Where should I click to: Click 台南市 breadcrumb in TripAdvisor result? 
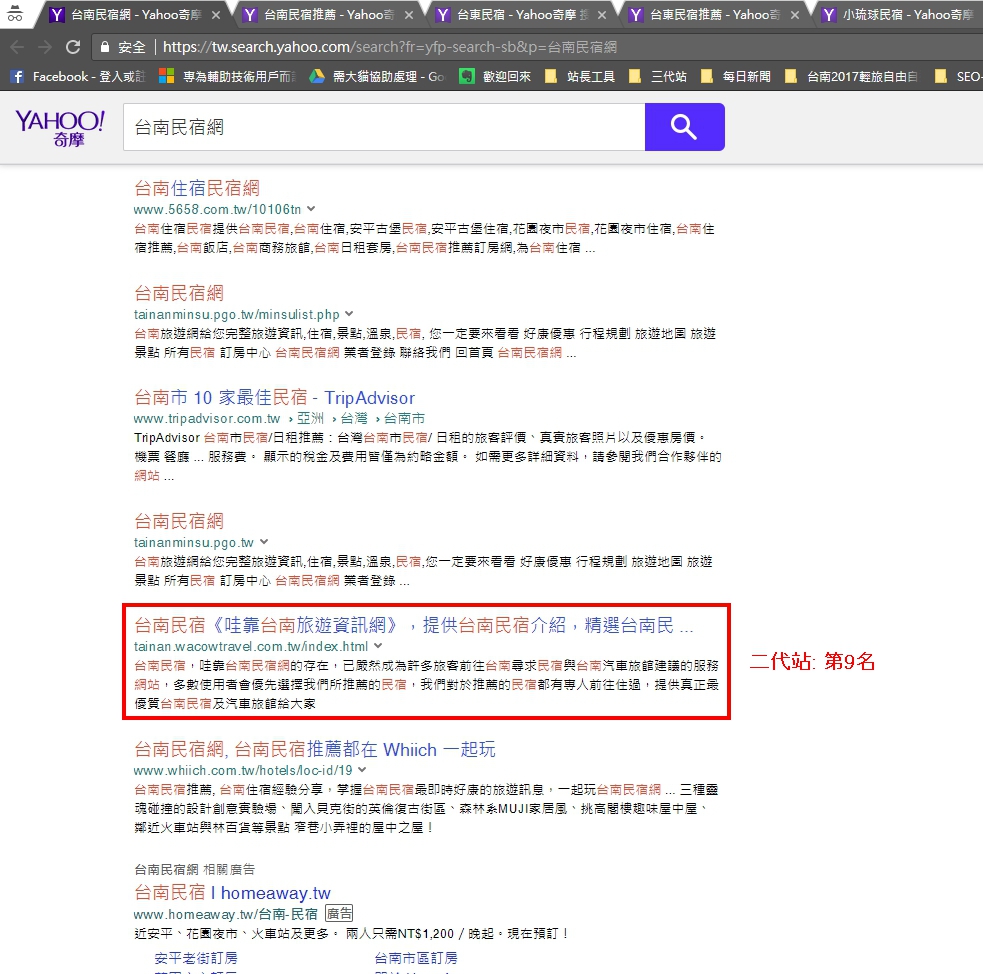coord(404,418)
